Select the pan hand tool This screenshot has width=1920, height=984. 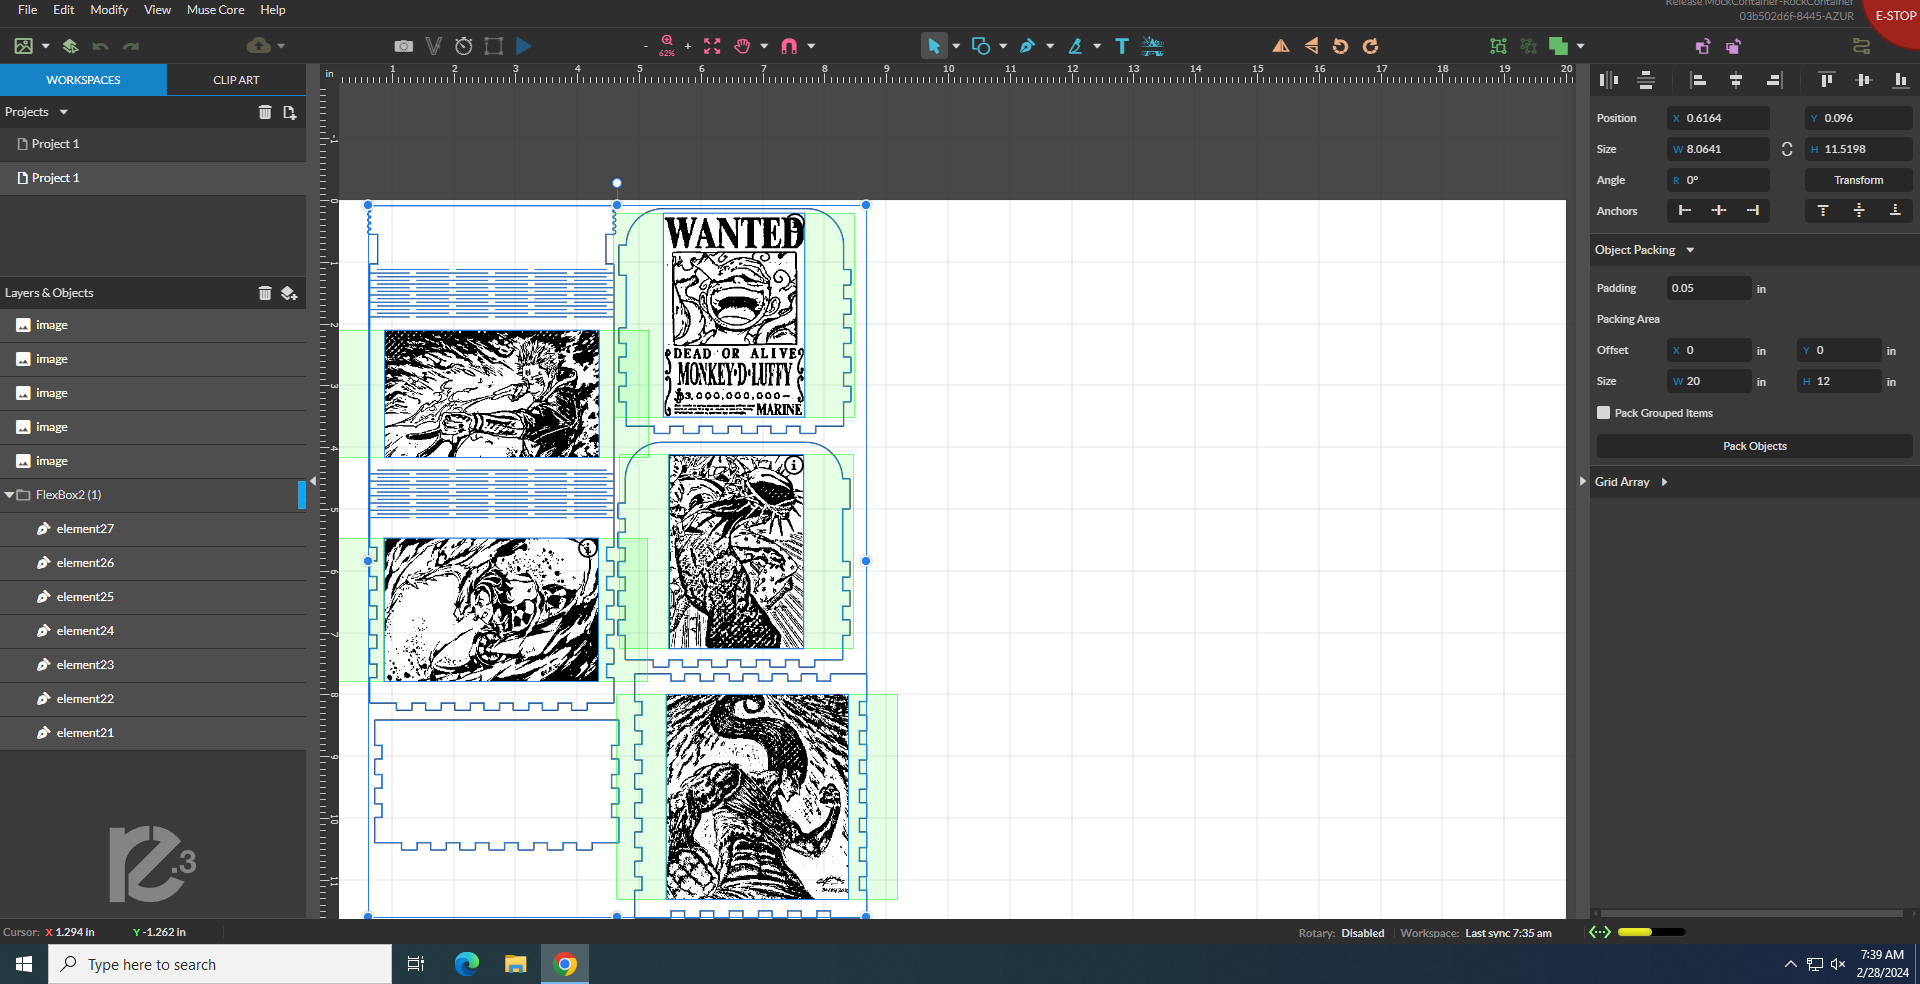pos(742,46)
